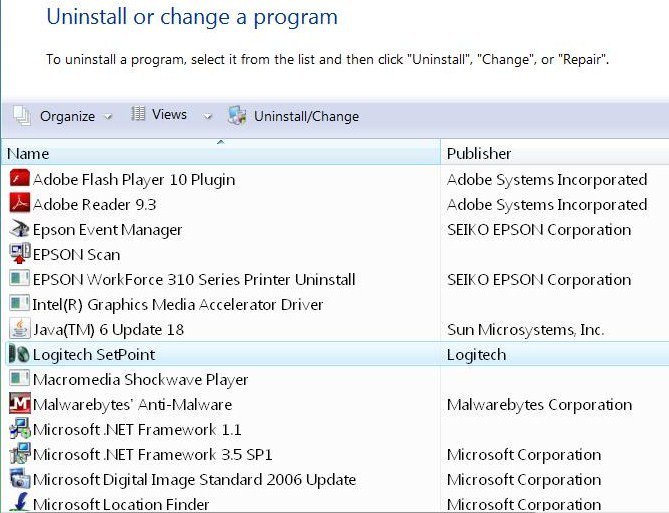
Task: Select Java(TM) 6 Update 18 name
Action: (108, 329)
